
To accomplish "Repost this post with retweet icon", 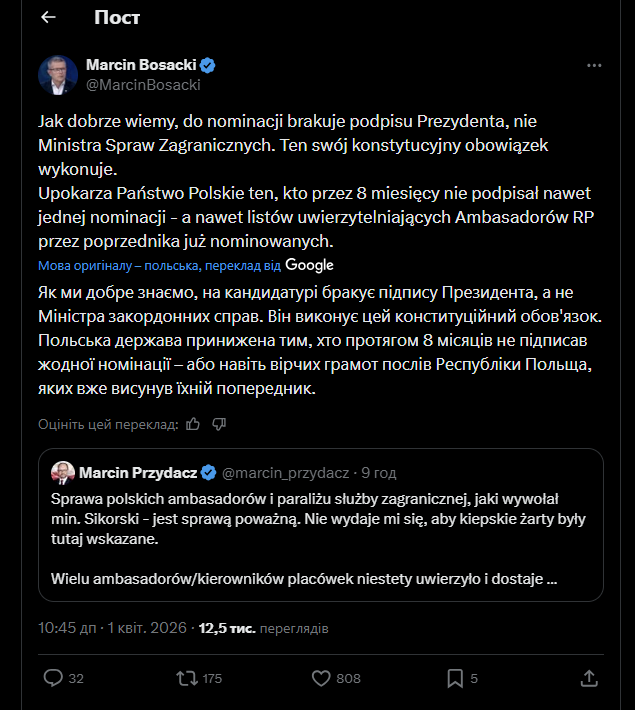I will click(186, 678).
